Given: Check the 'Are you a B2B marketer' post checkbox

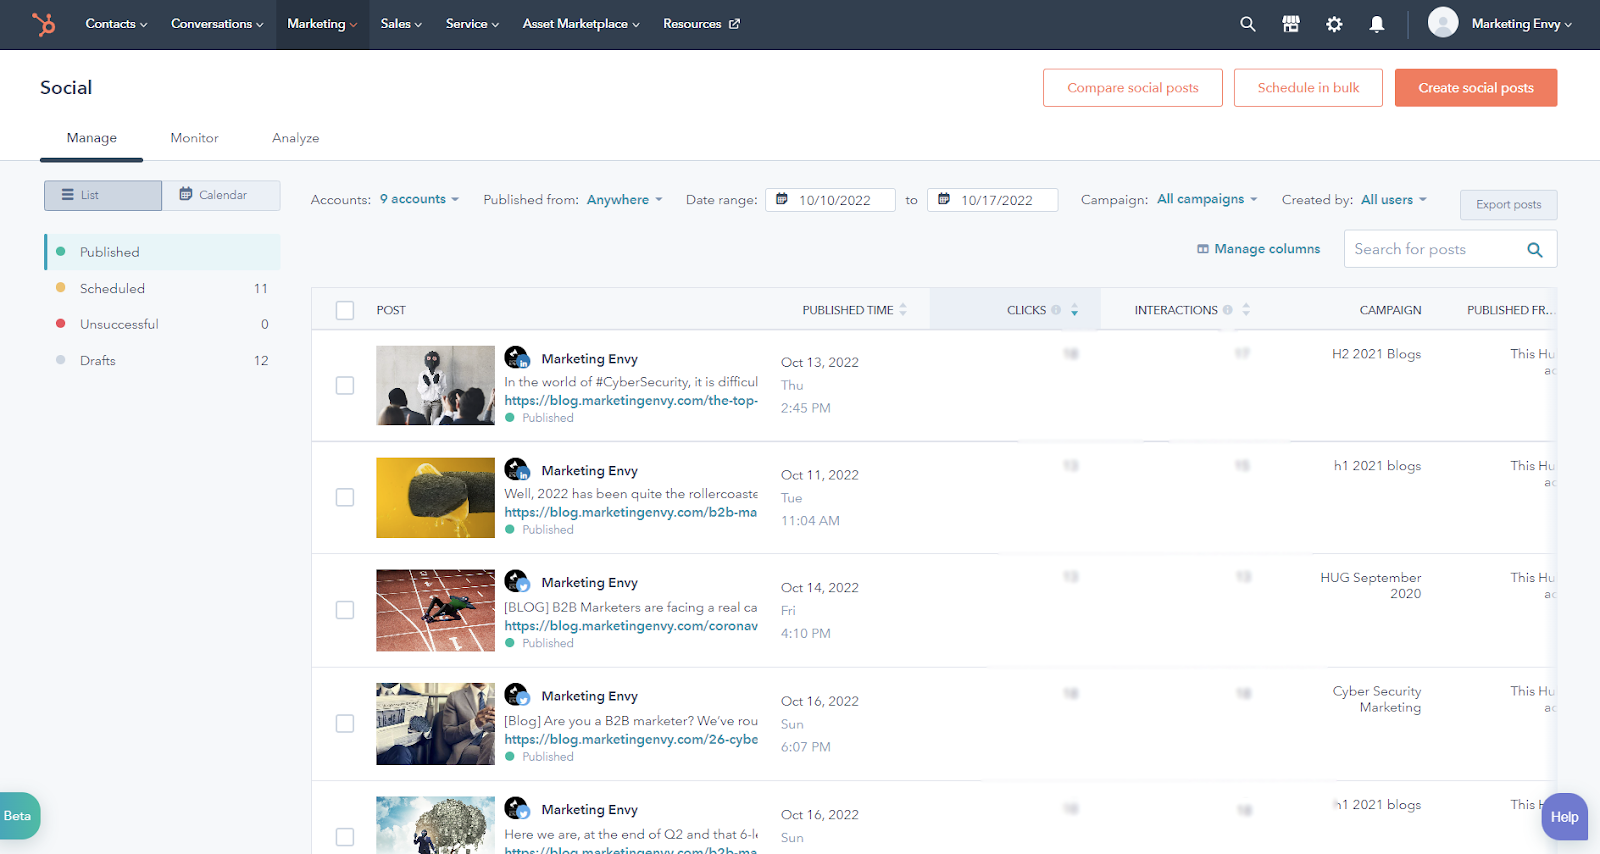Looking at the screenshot, I should [x=345, y=723].
